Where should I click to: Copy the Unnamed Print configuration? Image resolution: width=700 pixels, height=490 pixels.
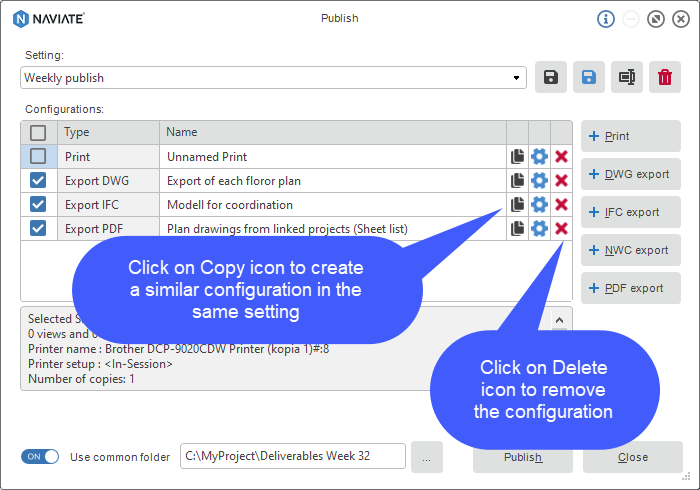(x=517, y=157)
